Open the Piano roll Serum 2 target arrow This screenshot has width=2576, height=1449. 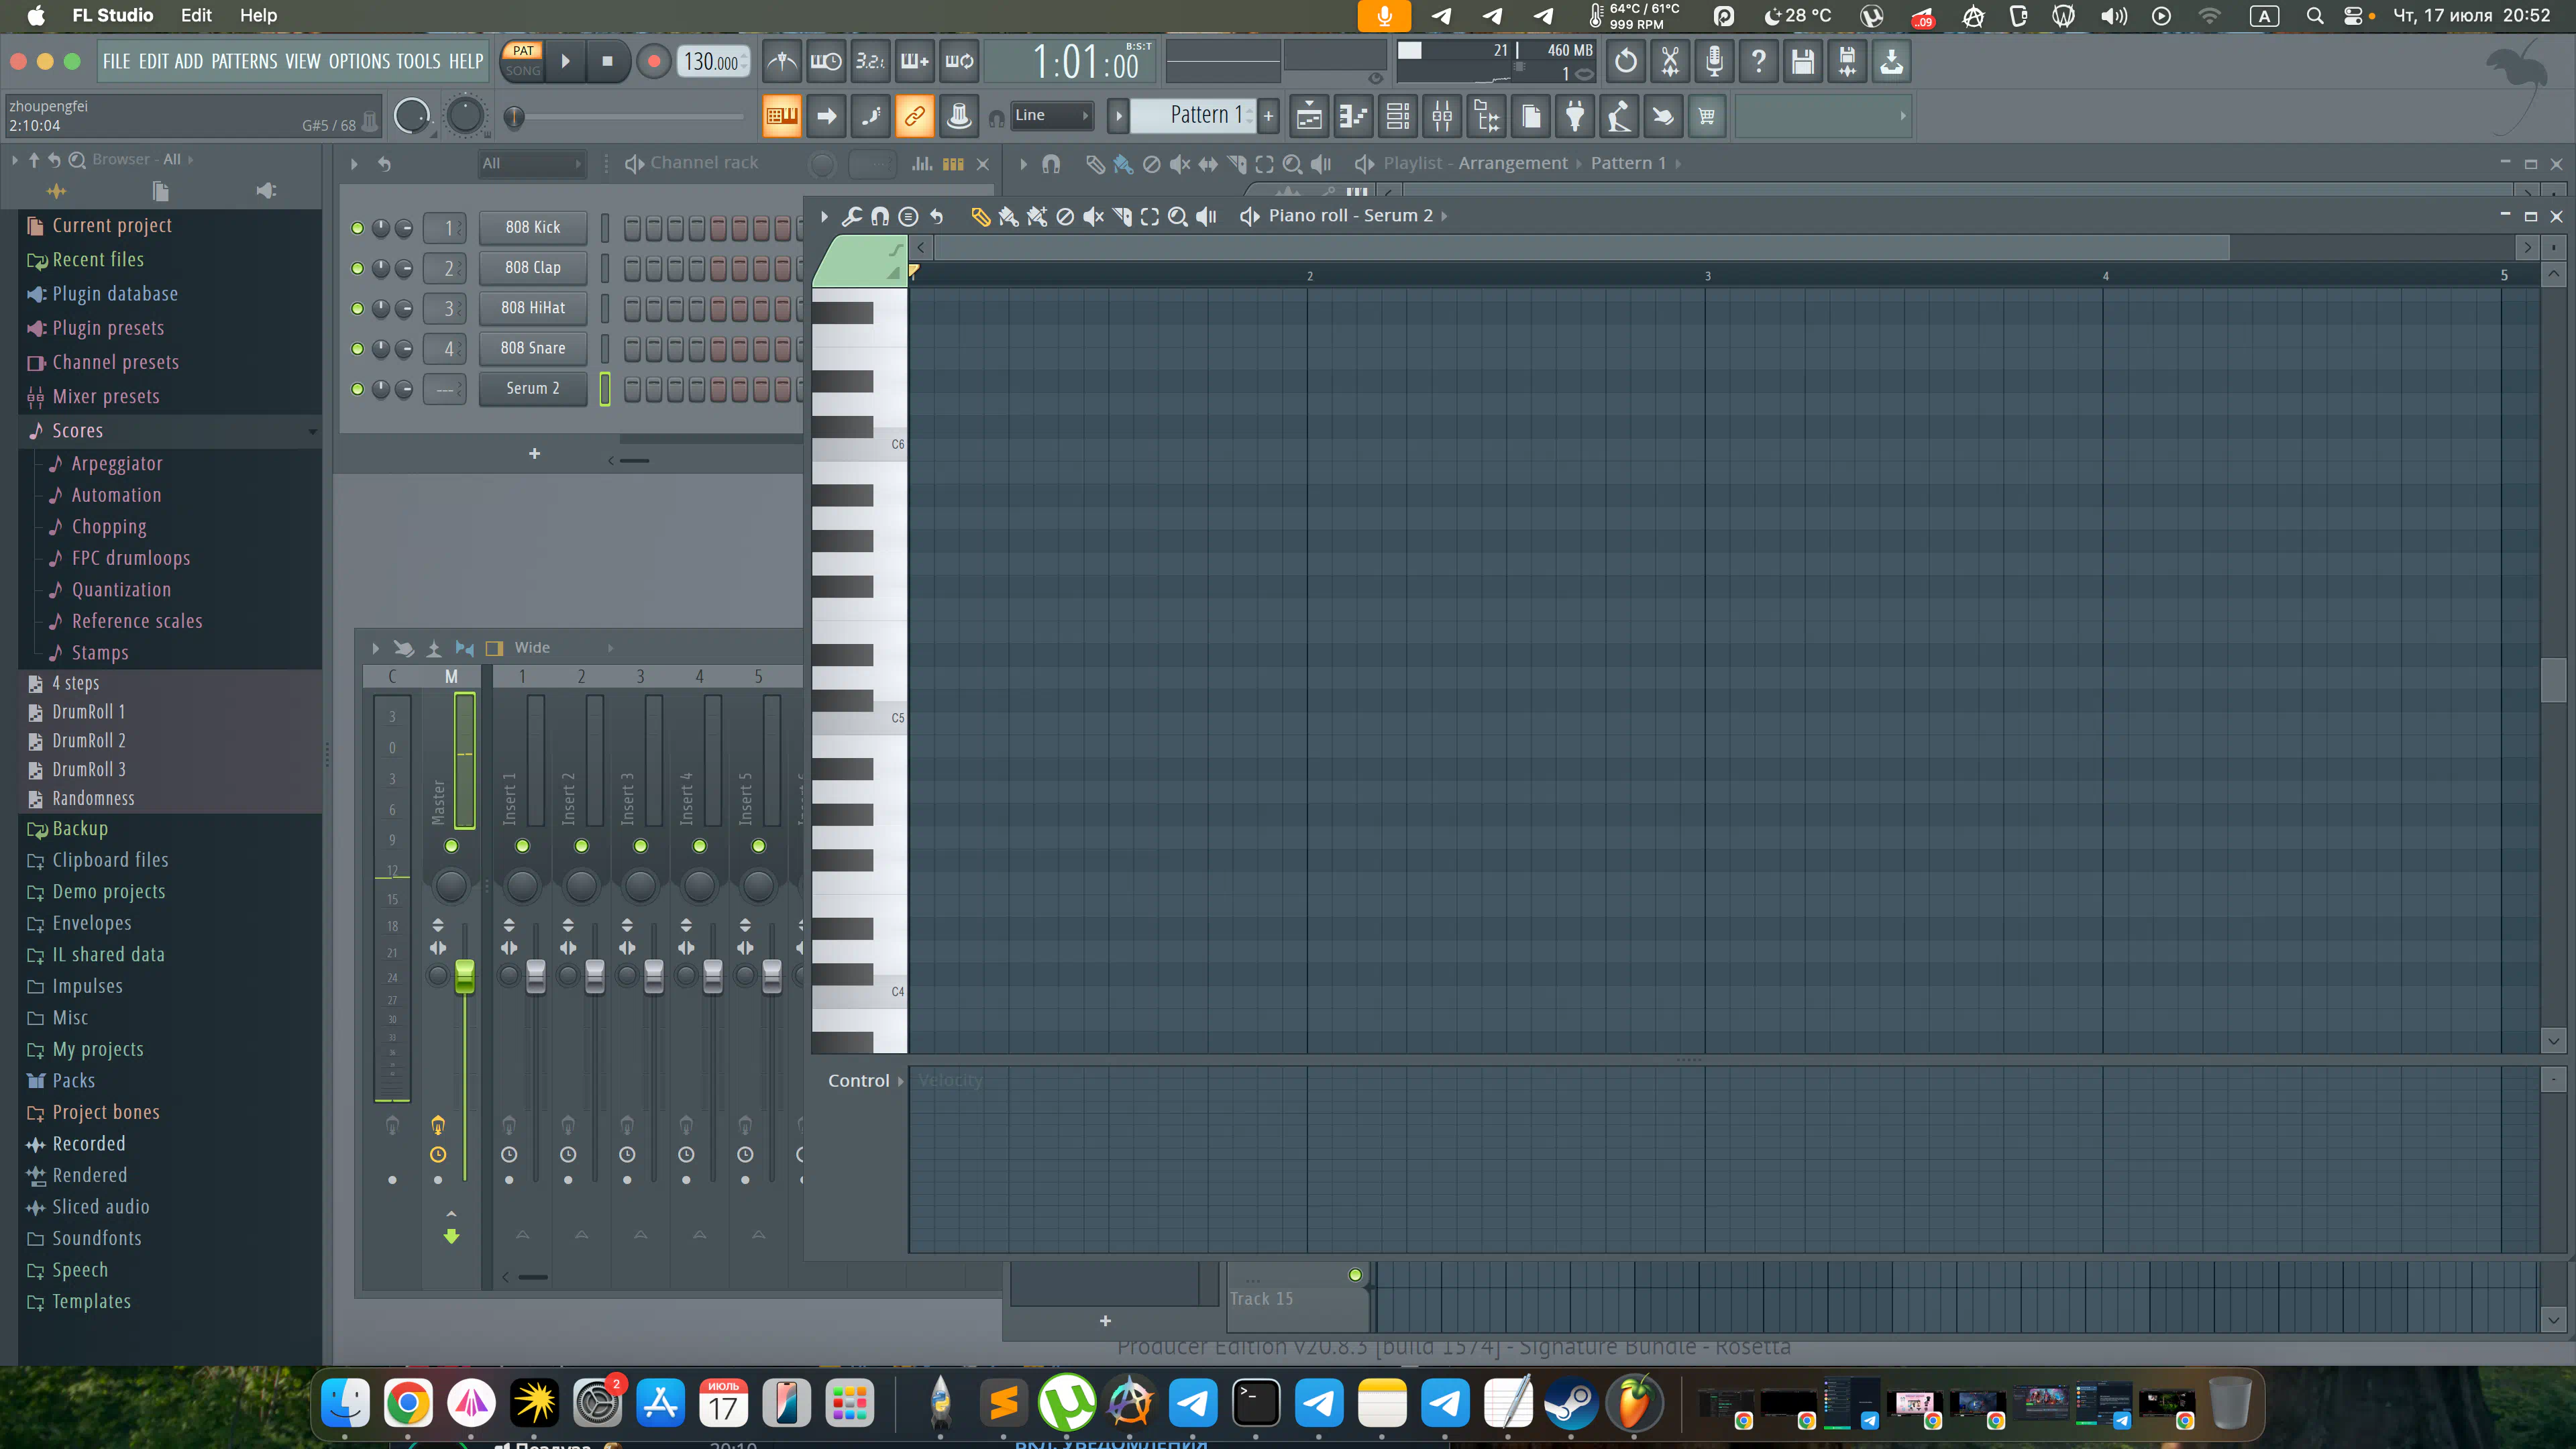[x=1444, y=216]
